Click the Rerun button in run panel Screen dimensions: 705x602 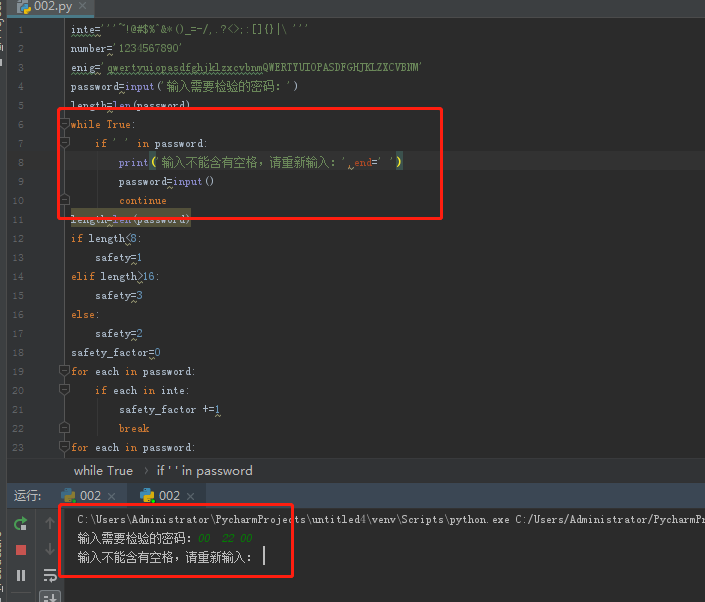(x=20, y=523)
